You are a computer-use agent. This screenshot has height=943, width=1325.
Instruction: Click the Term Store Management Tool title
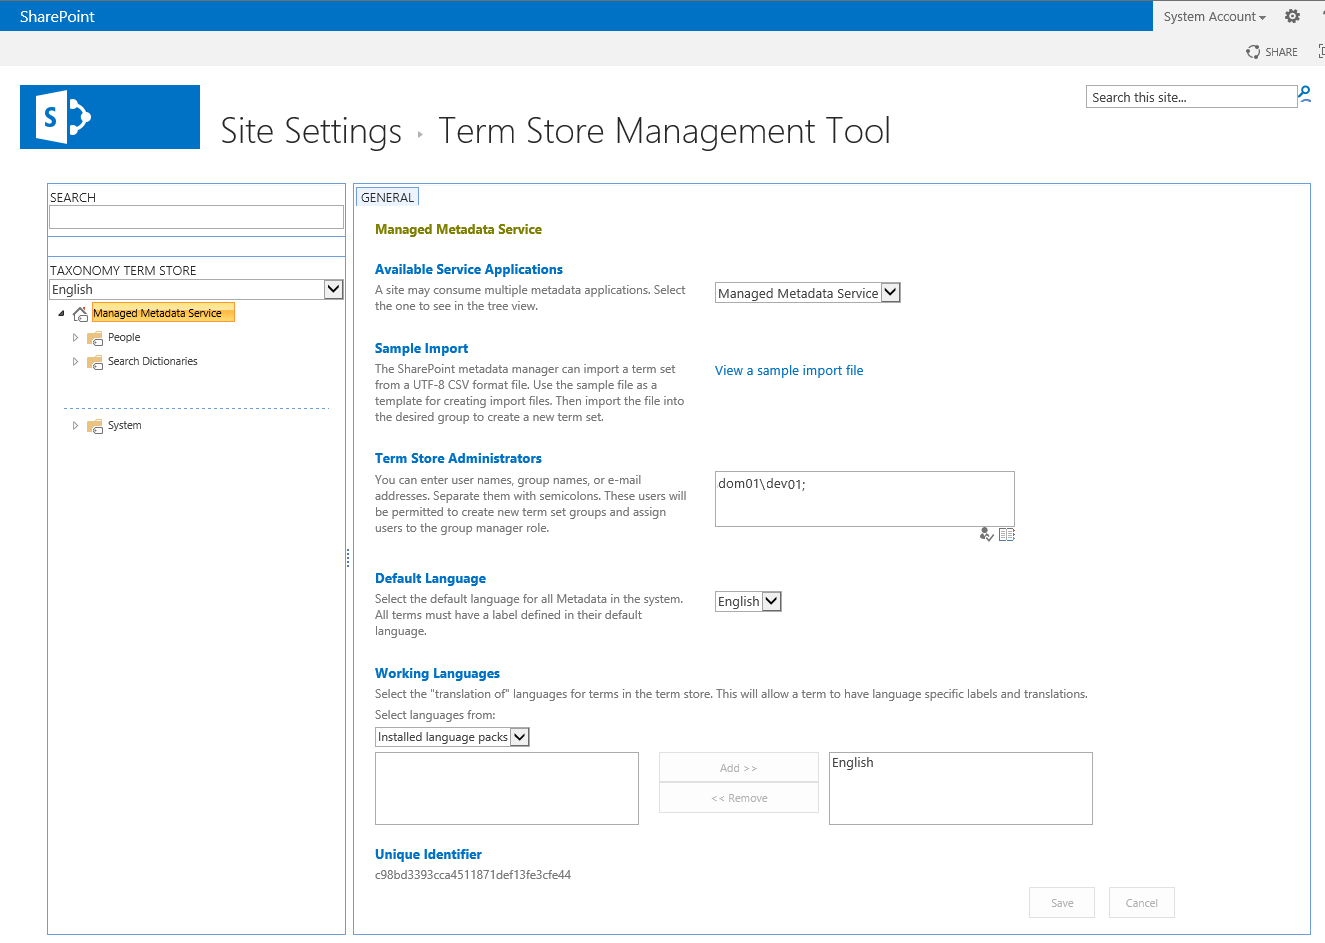point(664,131)
